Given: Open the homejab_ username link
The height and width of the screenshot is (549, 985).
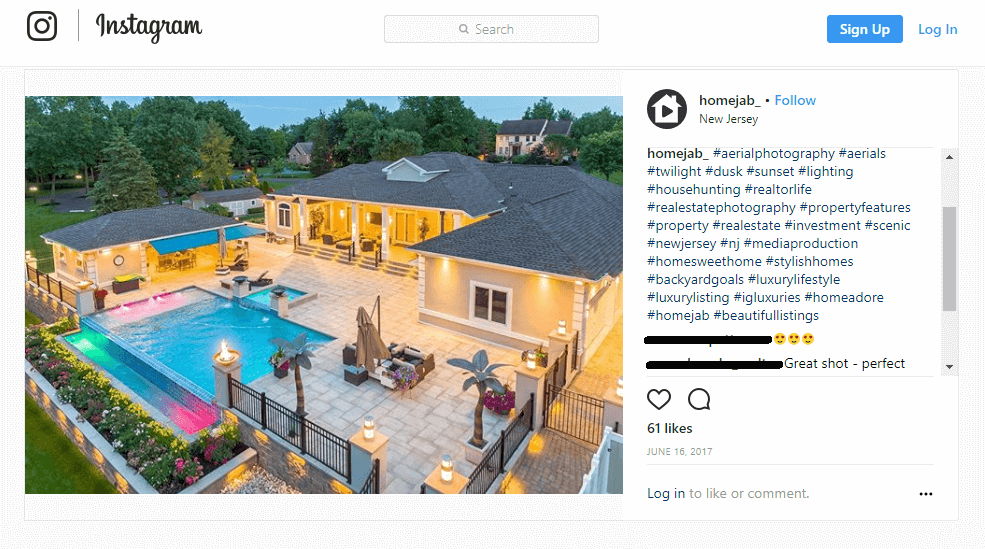Looking at the screenshot, I should click(x=729, y=101).
